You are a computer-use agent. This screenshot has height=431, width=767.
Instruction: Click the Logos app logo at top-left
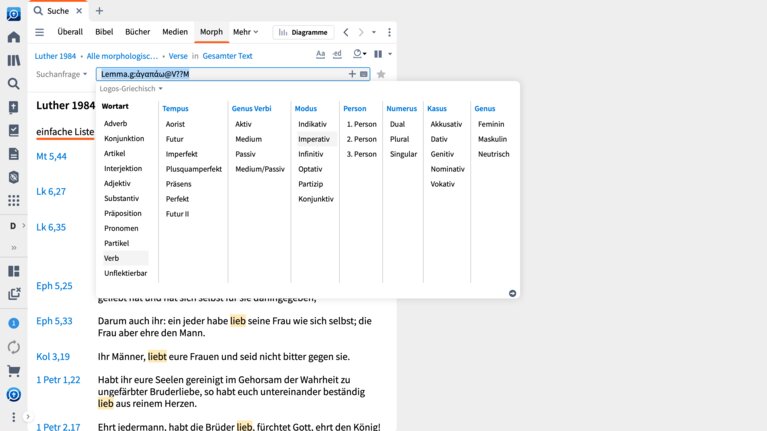(x=14, y=14)
